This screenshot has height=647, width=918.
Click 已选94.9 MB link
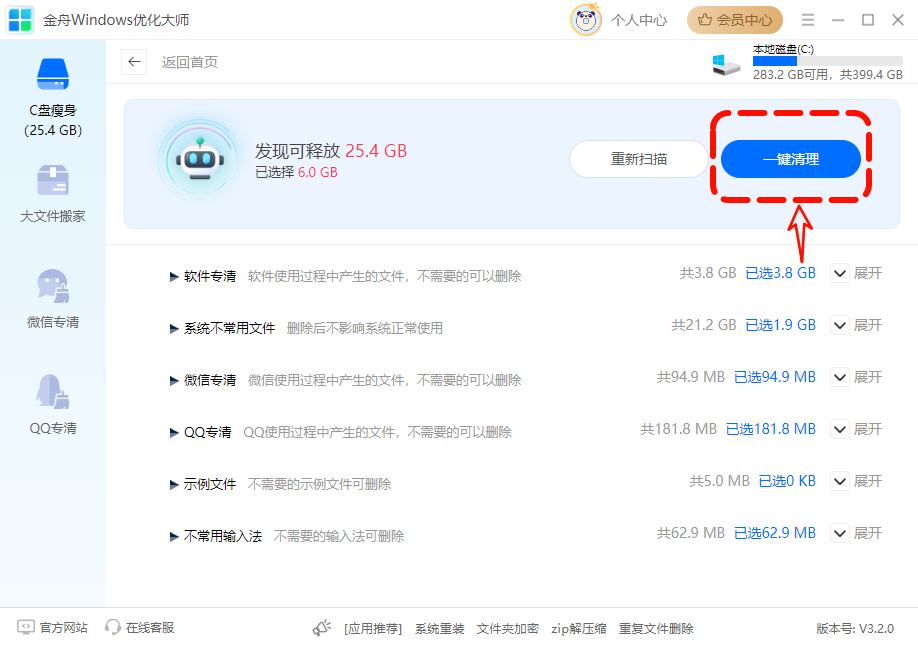coord(775,377)
